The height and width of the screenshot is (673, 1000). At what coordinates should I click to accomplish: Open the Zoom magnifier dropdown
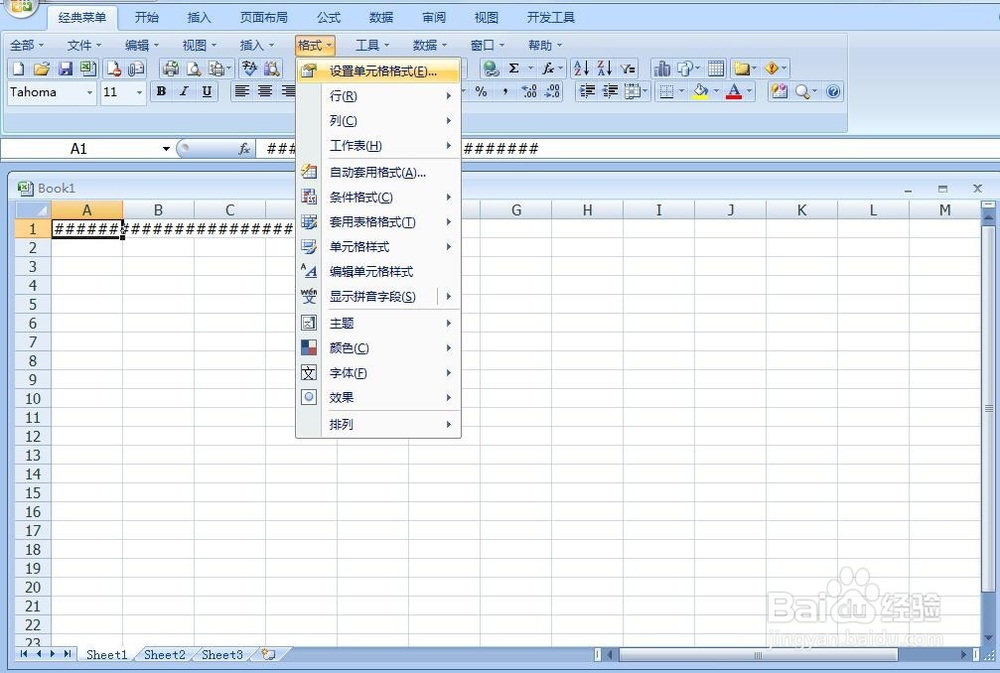[814, 92]
